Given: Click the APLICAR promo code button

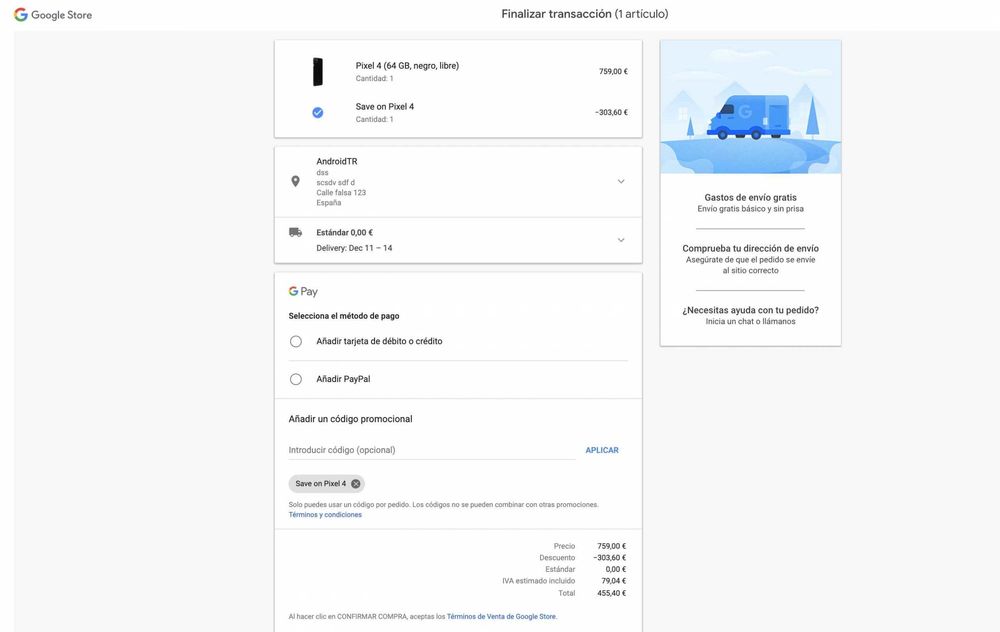Looking at the screenshot, I should [x=602, y=450].
